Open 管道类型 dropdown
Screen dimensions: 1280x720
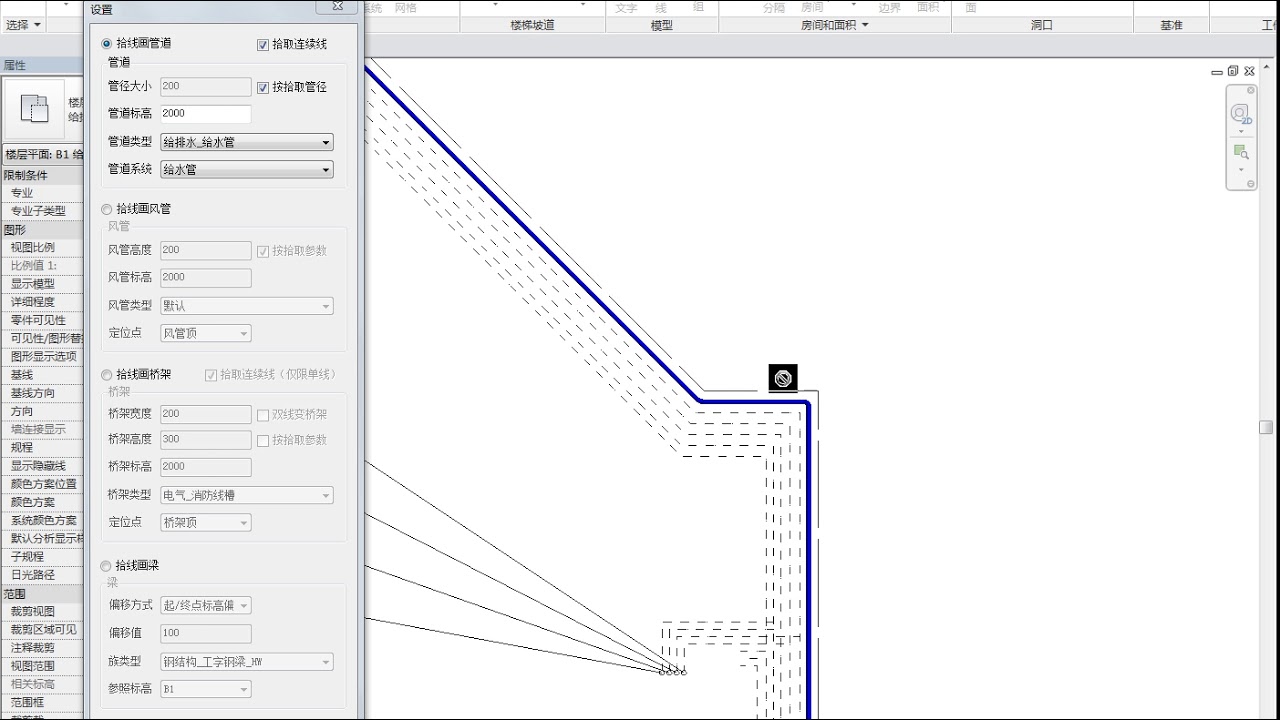tap(247, 143)
